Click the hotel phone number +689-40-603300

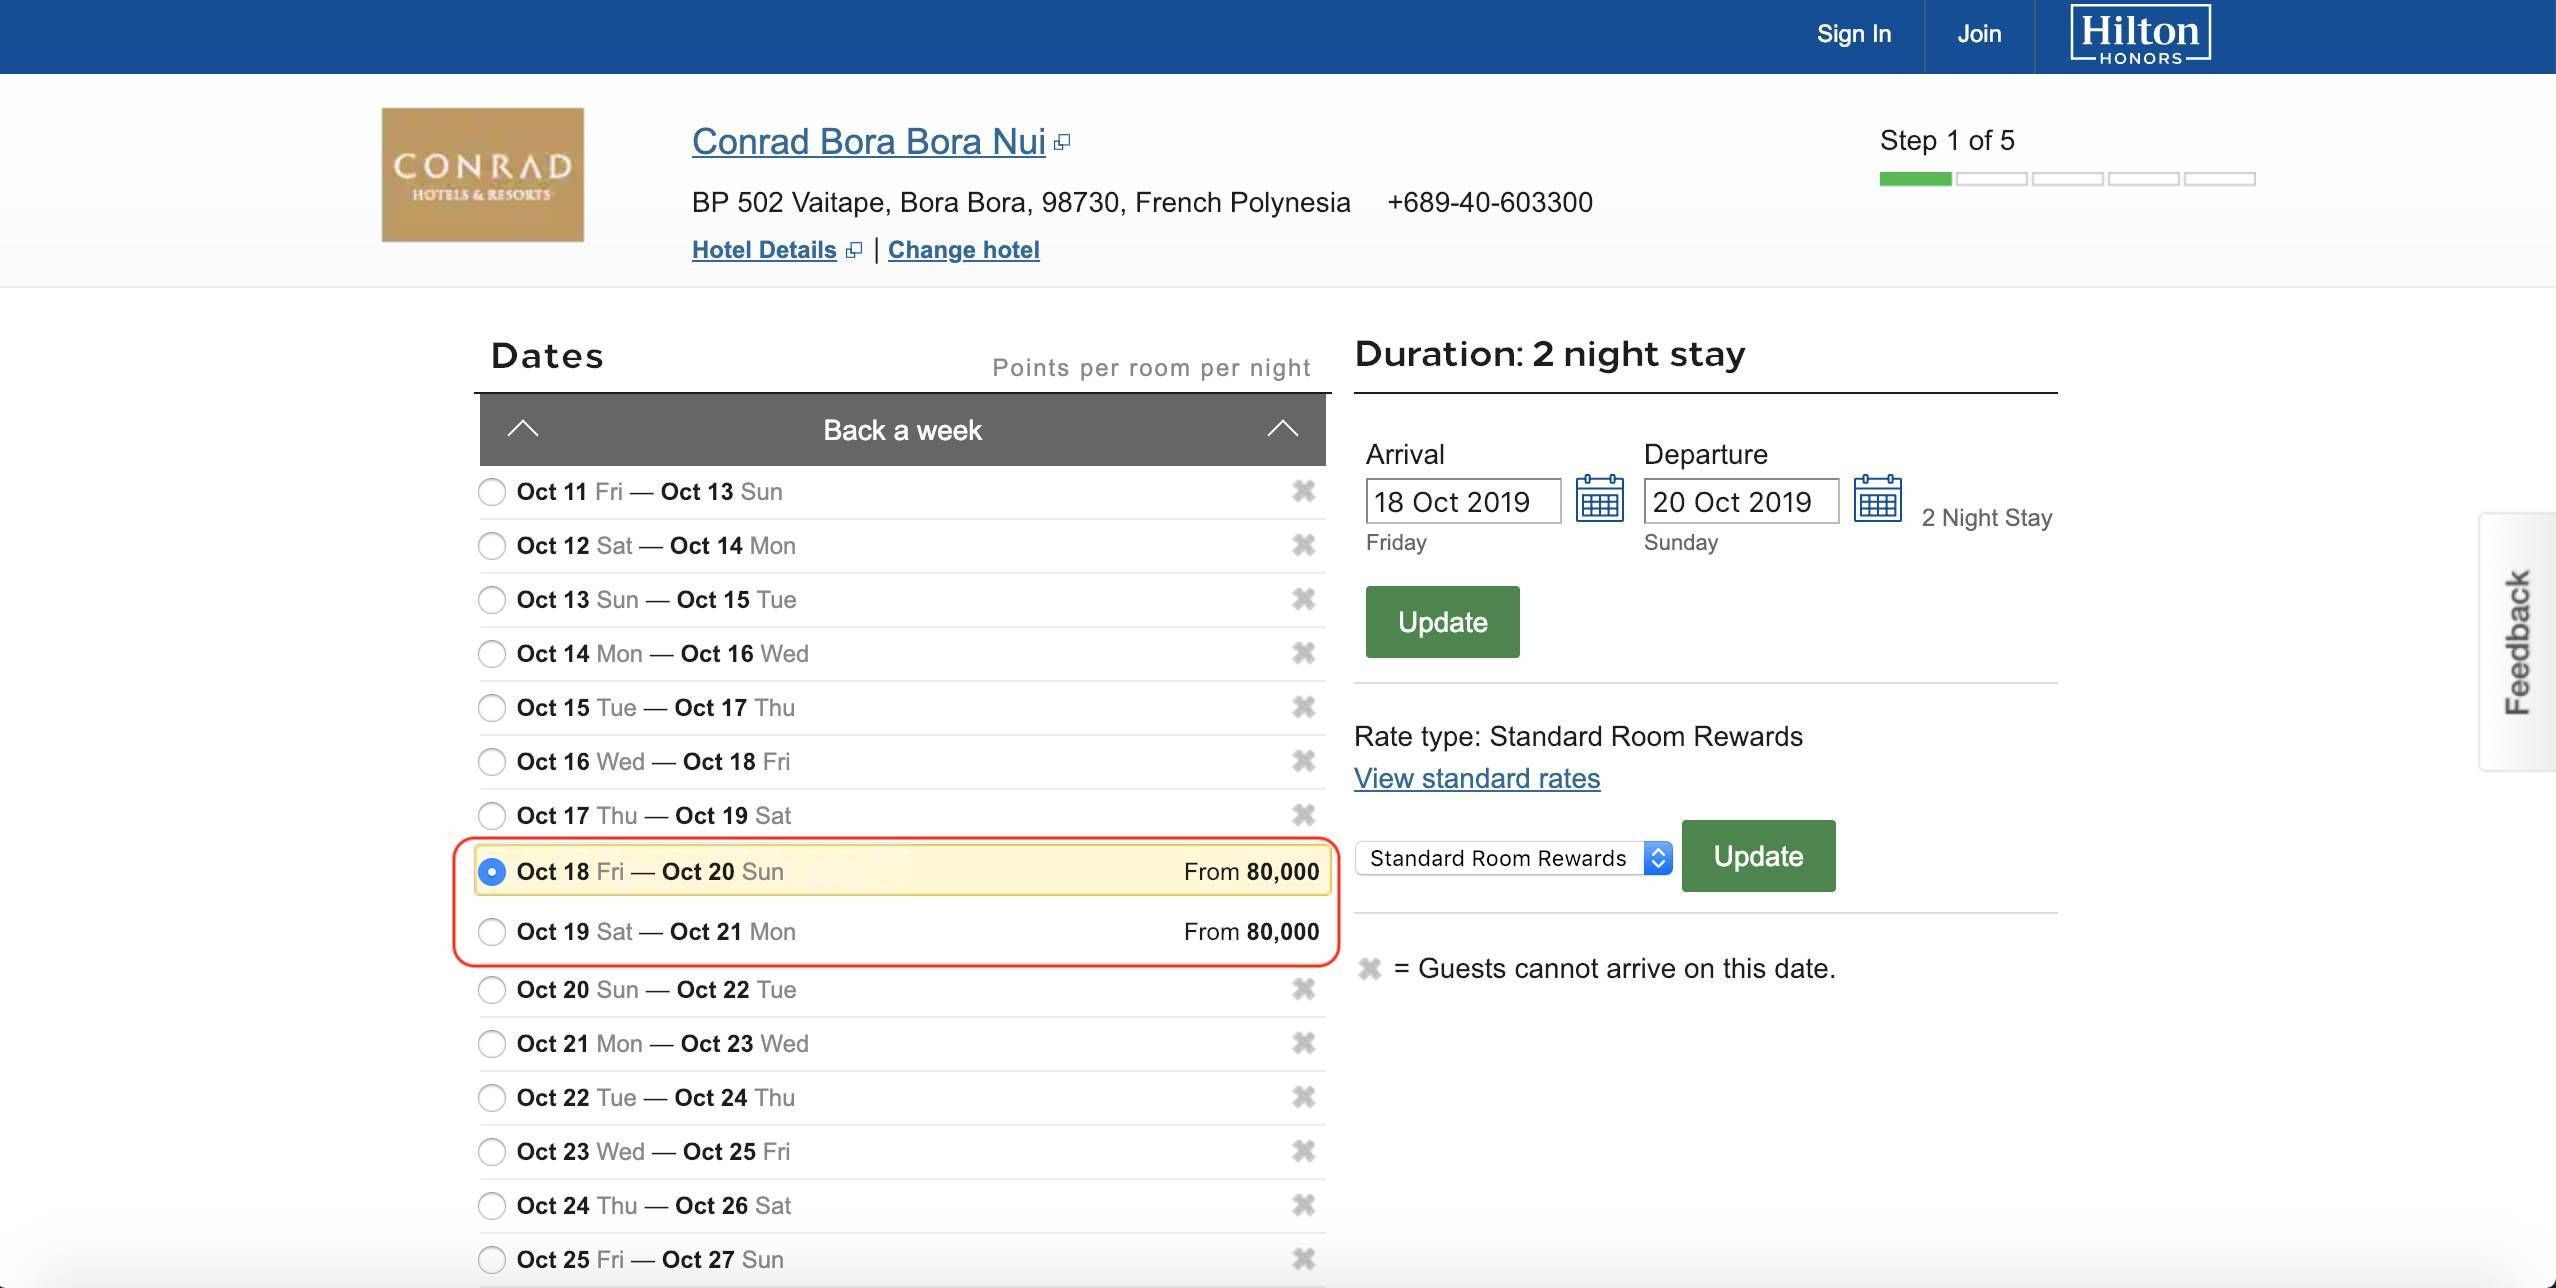click(1489, 202)
